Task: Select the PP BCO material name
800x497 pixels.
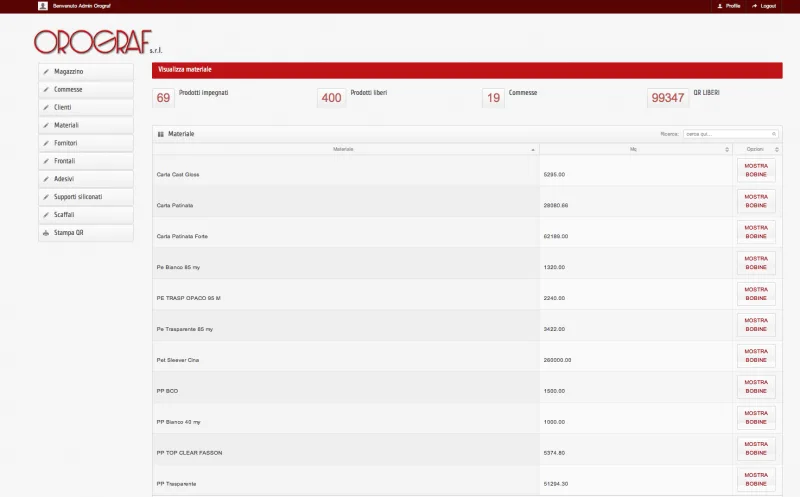Action: coord(167,391)
